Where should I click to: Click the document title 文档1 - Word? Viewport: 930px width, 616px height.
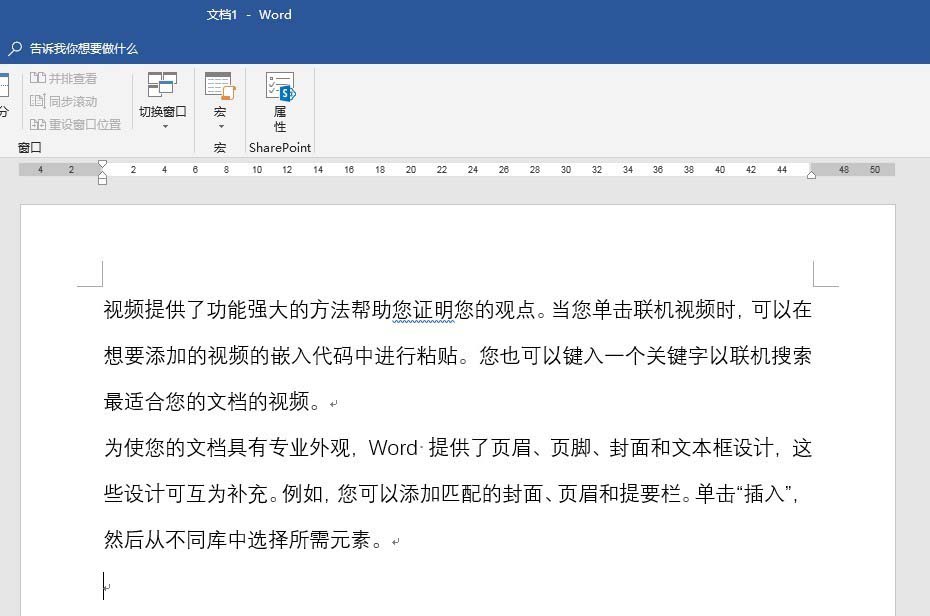point(249,15)
